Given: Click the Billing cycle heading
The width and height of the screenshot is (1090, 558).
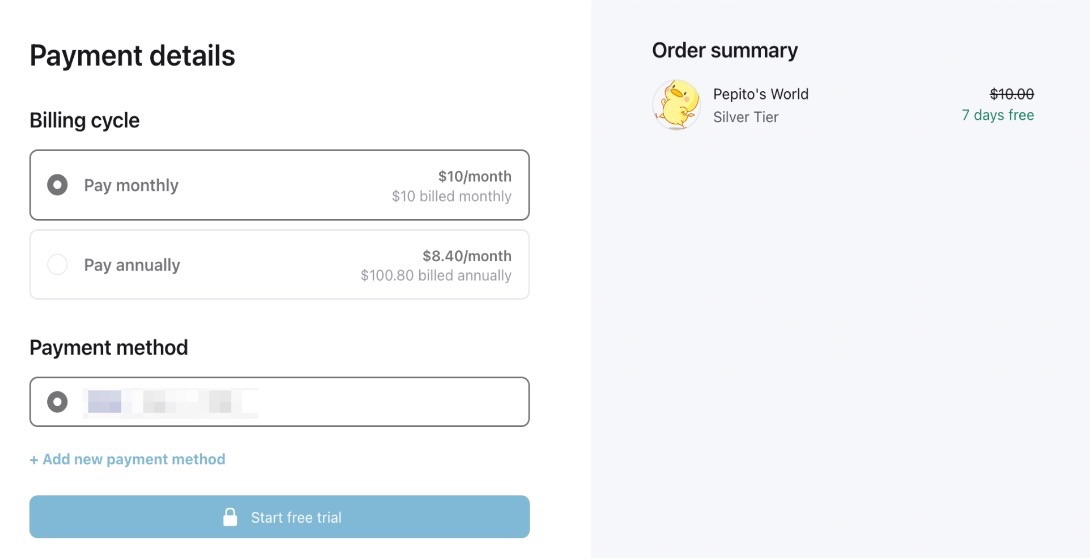Looking at the screenshot, I should [84, 121].
